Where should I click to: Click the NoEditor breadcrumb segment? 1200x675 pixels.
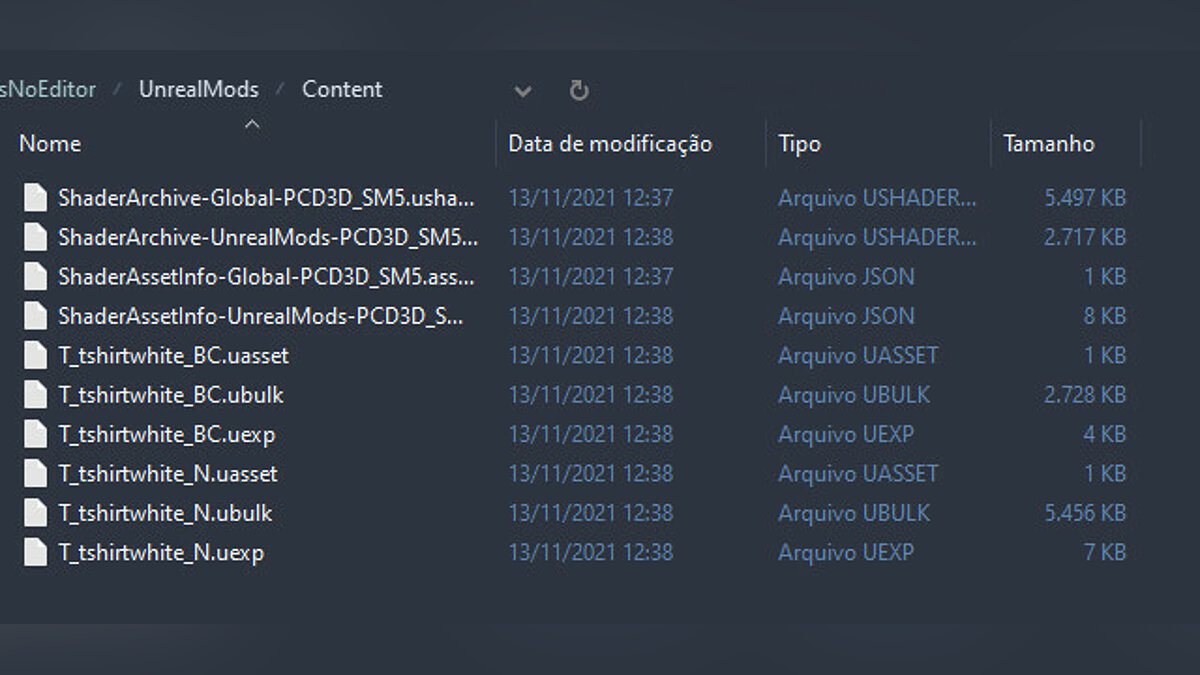(x=48, y=89)
